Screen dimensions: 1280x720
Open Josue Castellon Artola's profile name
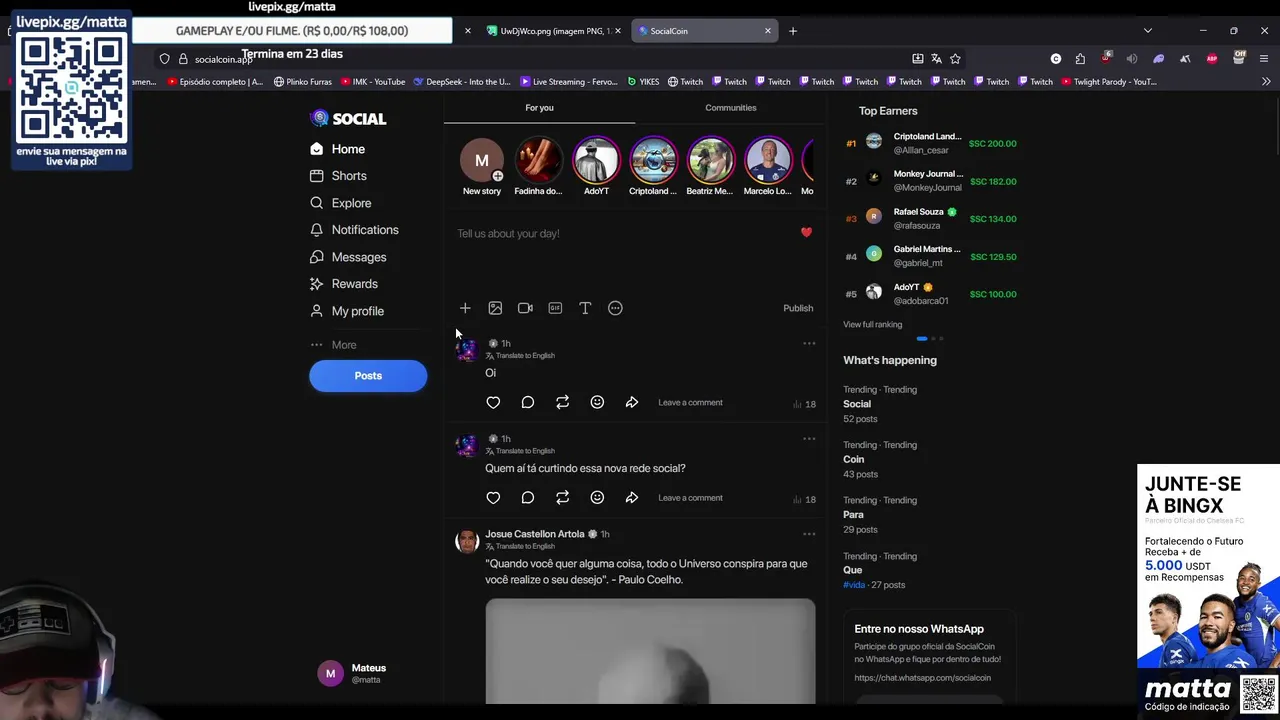tap(535, 534)
